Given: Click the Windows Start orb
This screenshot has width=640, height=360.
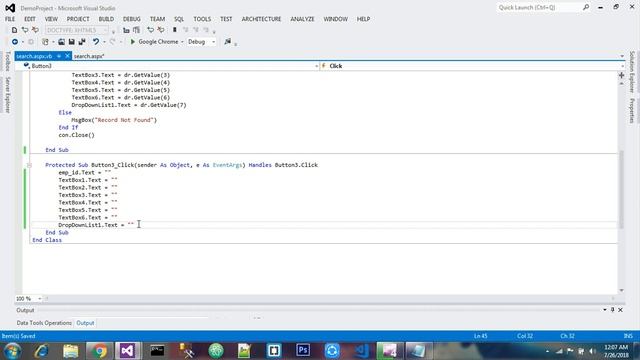Looking at the screenshot, I should tap(12, 351).
